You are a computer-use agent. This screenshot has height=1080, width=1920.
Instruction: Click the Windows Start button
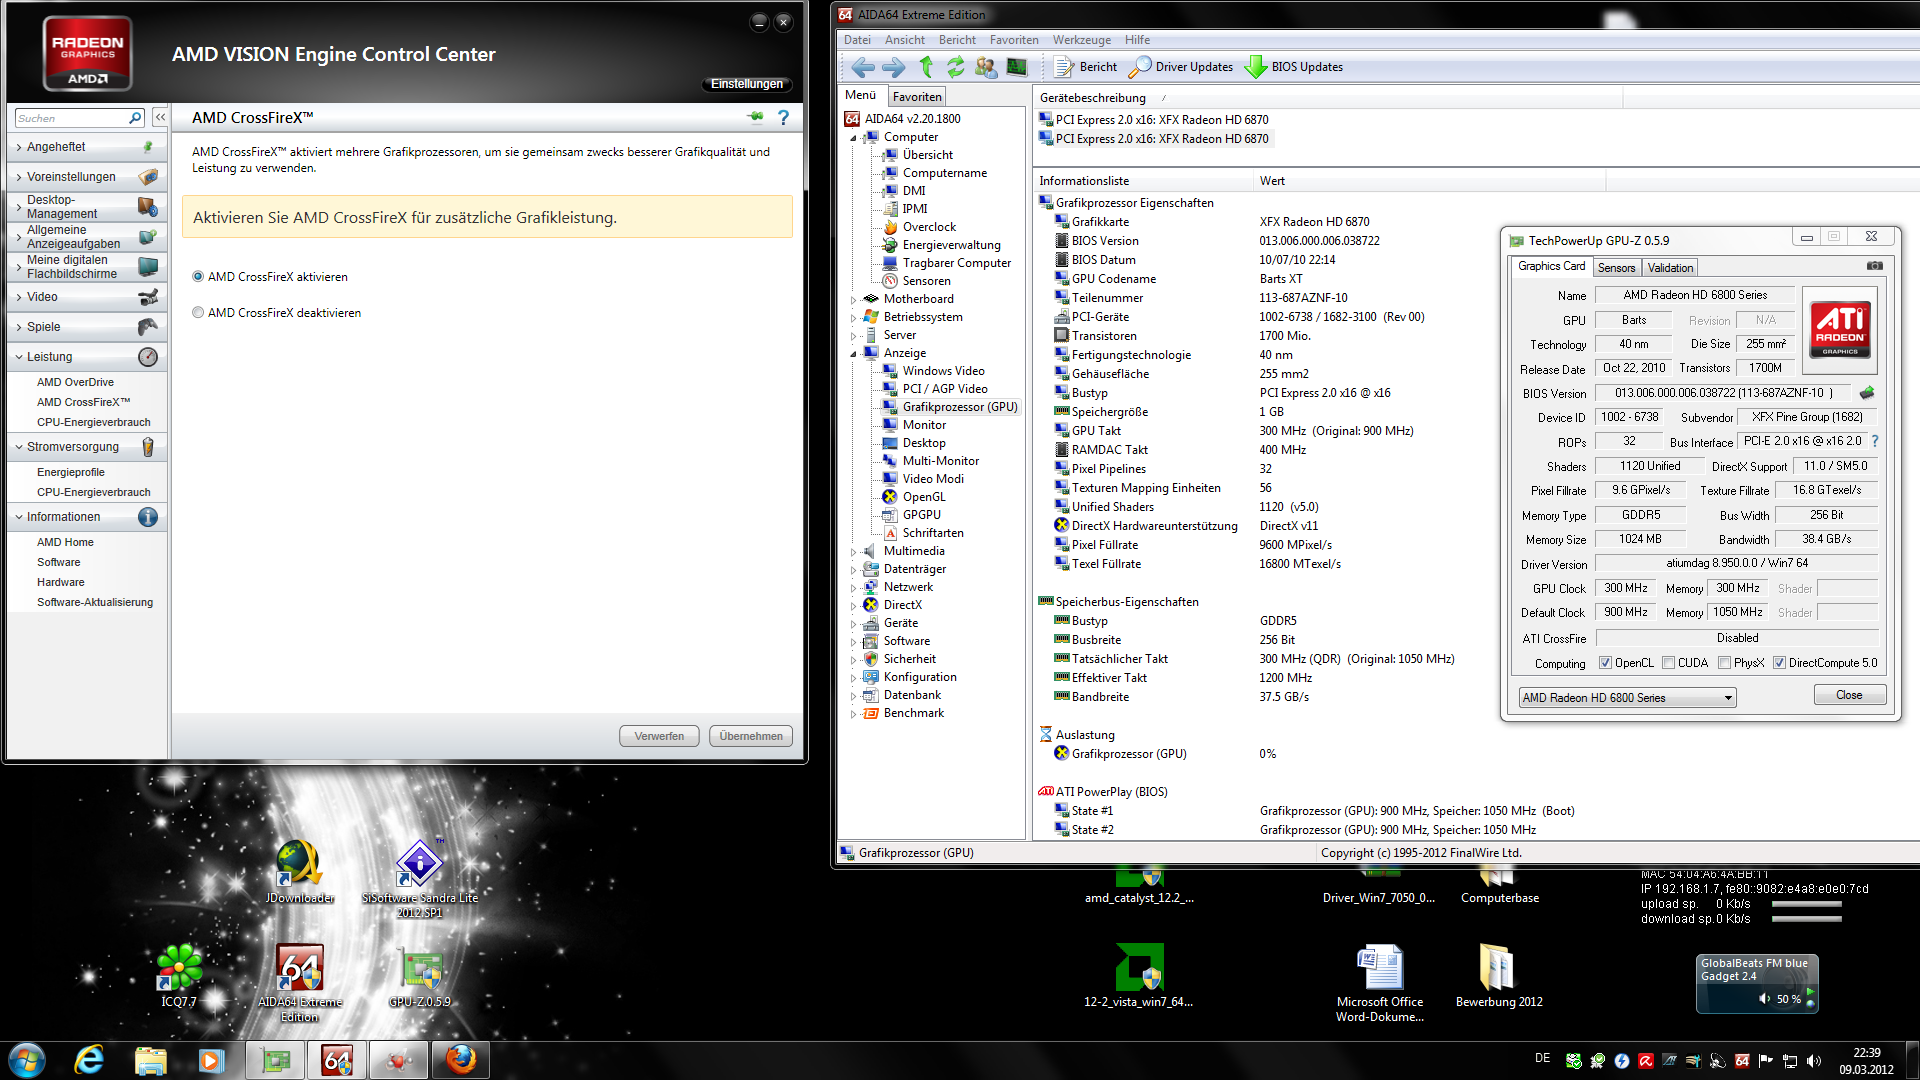click(x=27, y=1059)
